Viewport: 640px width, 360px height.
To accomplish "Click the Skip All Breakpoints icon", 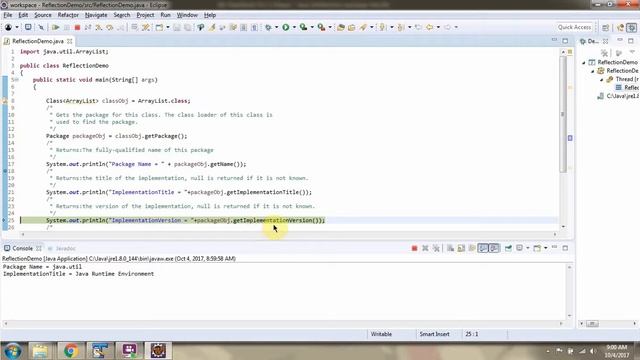I will point(41,27).
